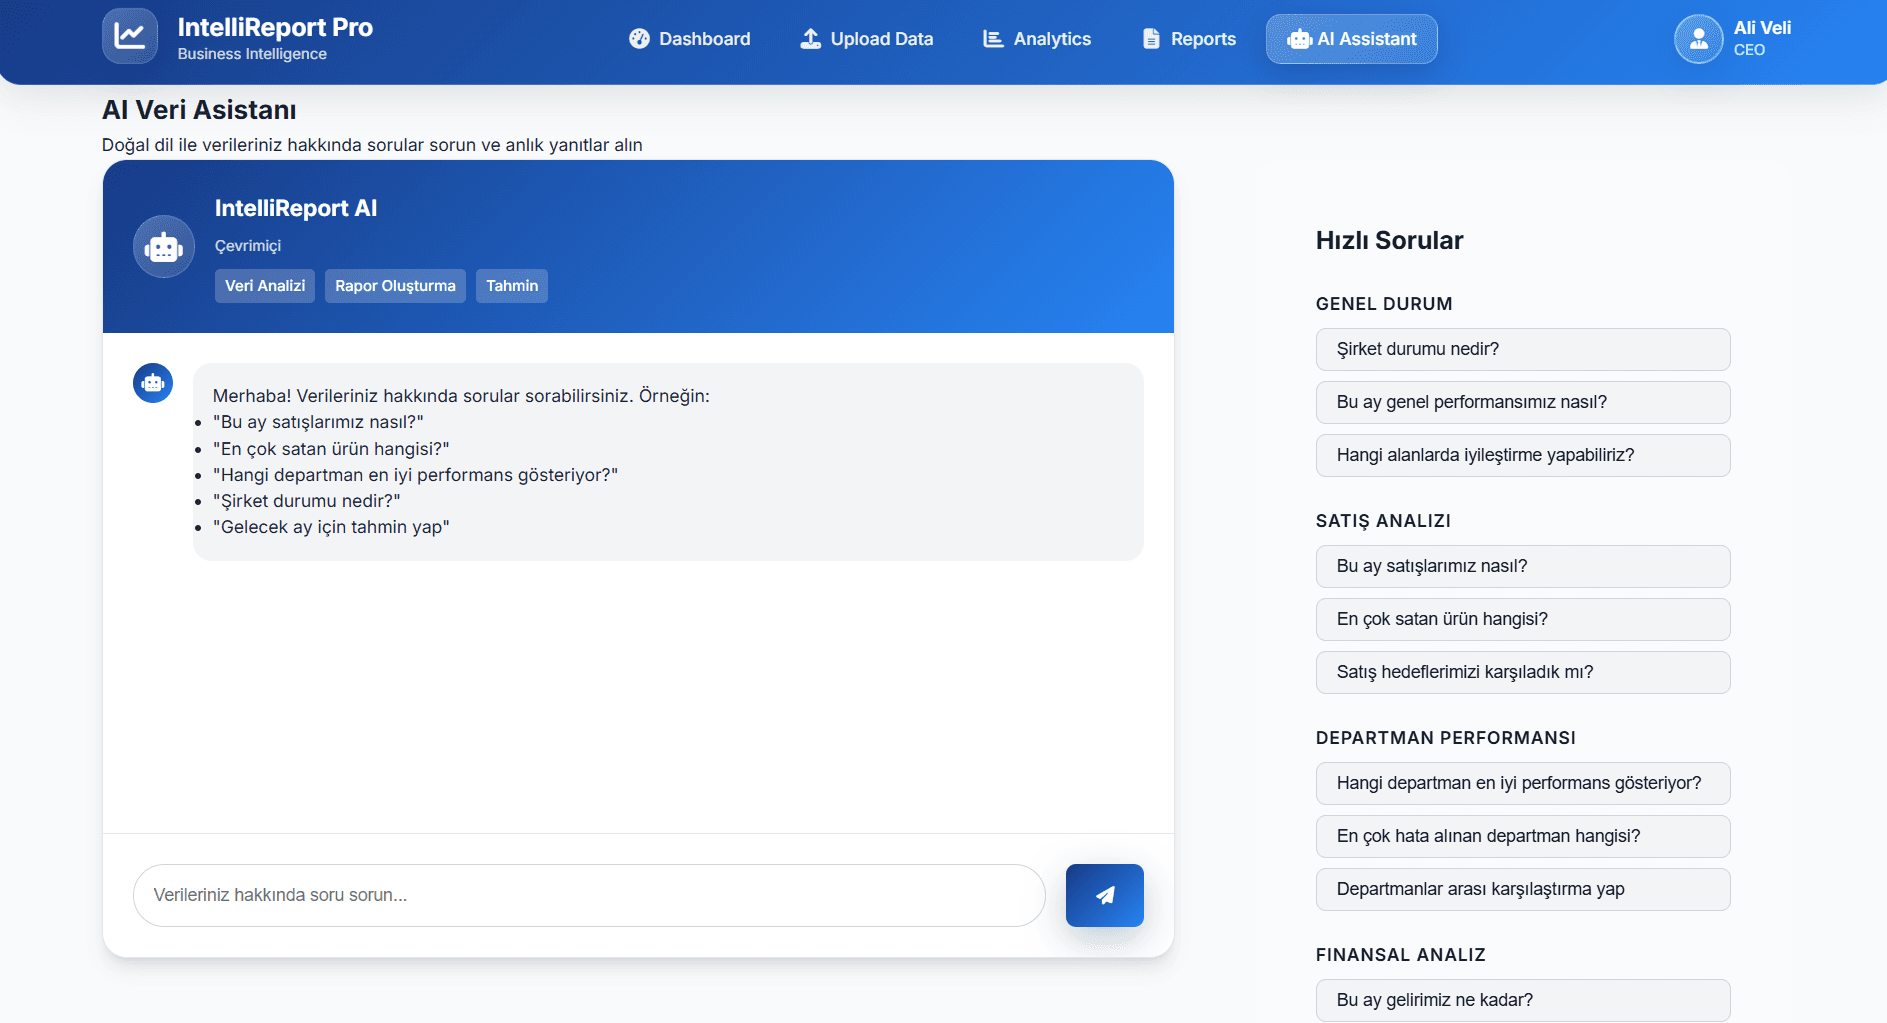
Task: Click the large robot avatar in the chat header
Action: tap(164, 246)
